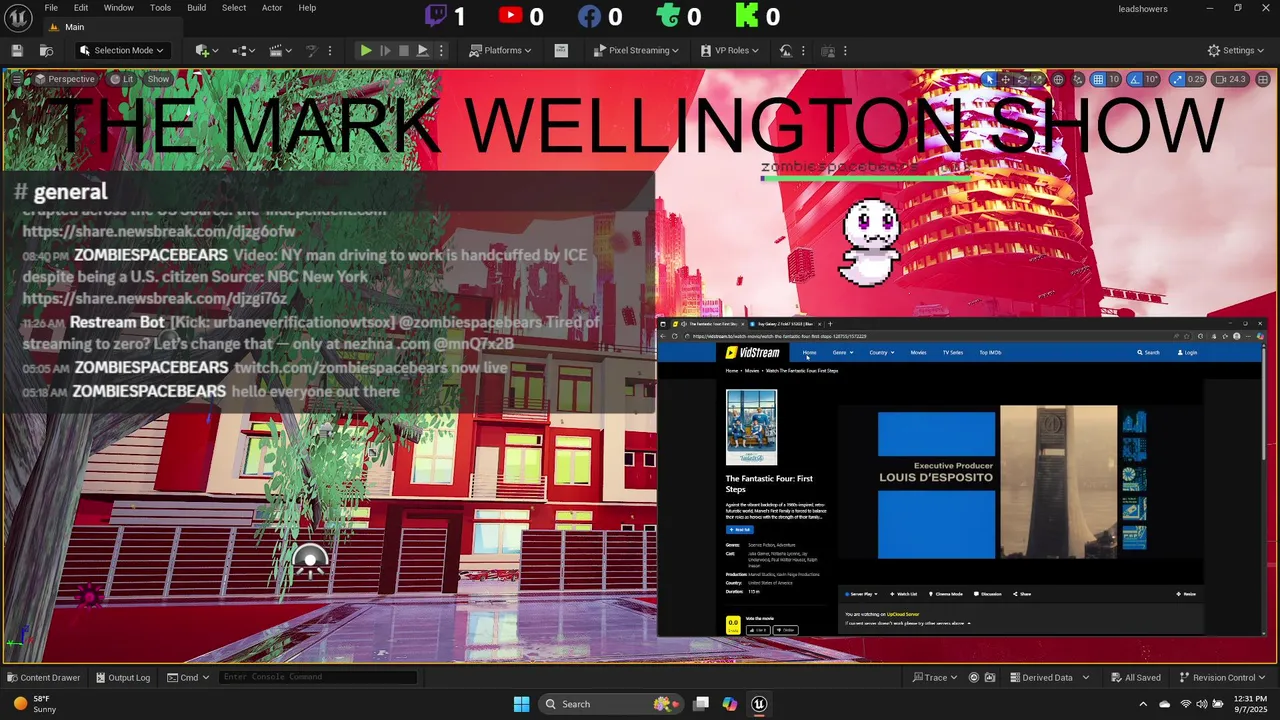Open the Output Log
The image size is (1280, 720).
[122, 677]
